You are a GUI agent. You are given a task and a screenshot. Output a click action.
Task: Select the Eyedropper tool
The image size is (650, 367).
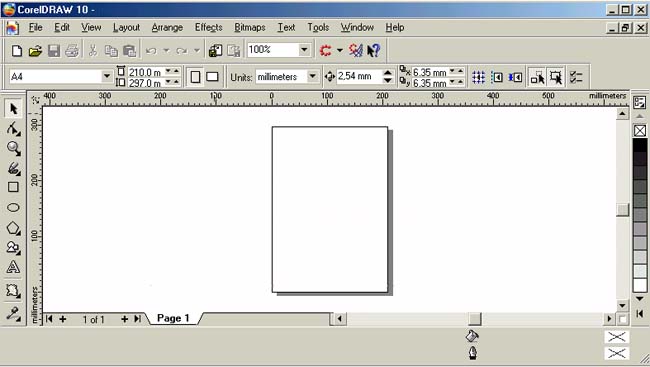point(13,314)
